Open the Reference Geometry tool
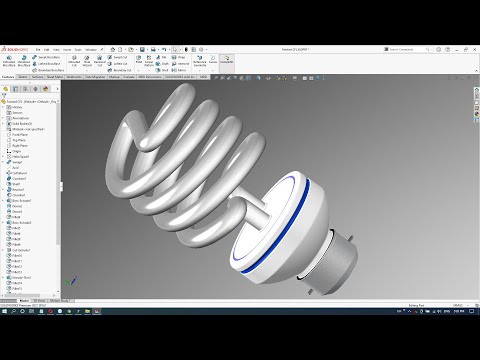Image resolution: width=480 pixels, height=360 pixels. click(200, 61)
